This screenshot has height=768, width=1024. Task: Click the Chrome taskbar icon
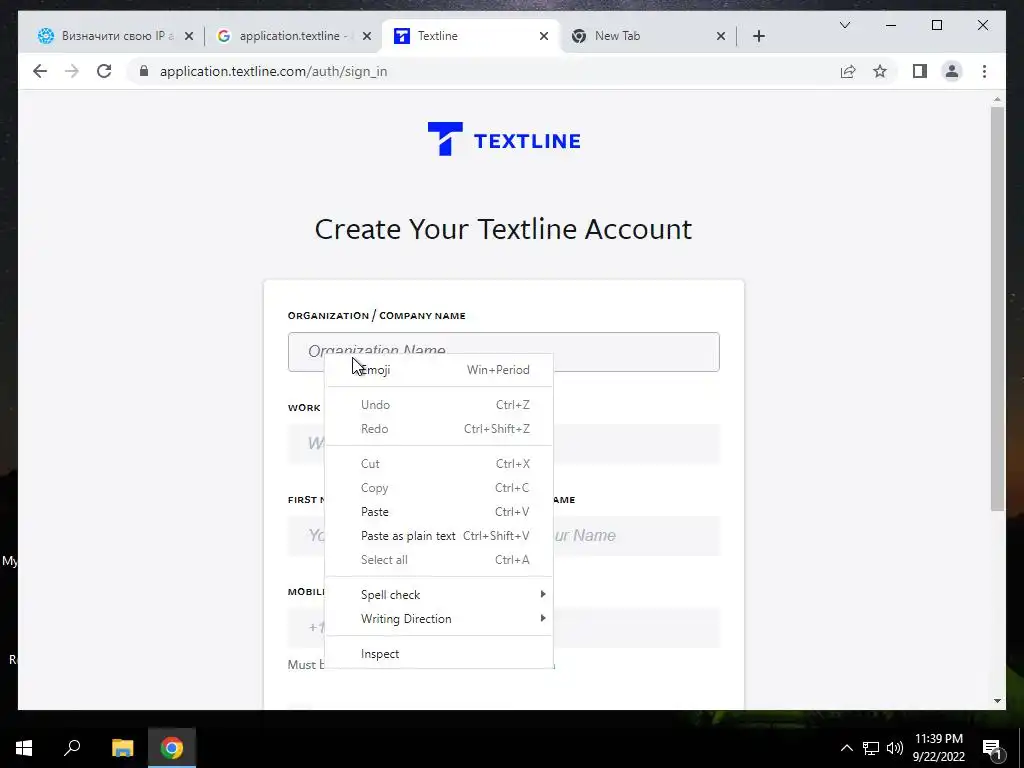[x=172, y=748]
